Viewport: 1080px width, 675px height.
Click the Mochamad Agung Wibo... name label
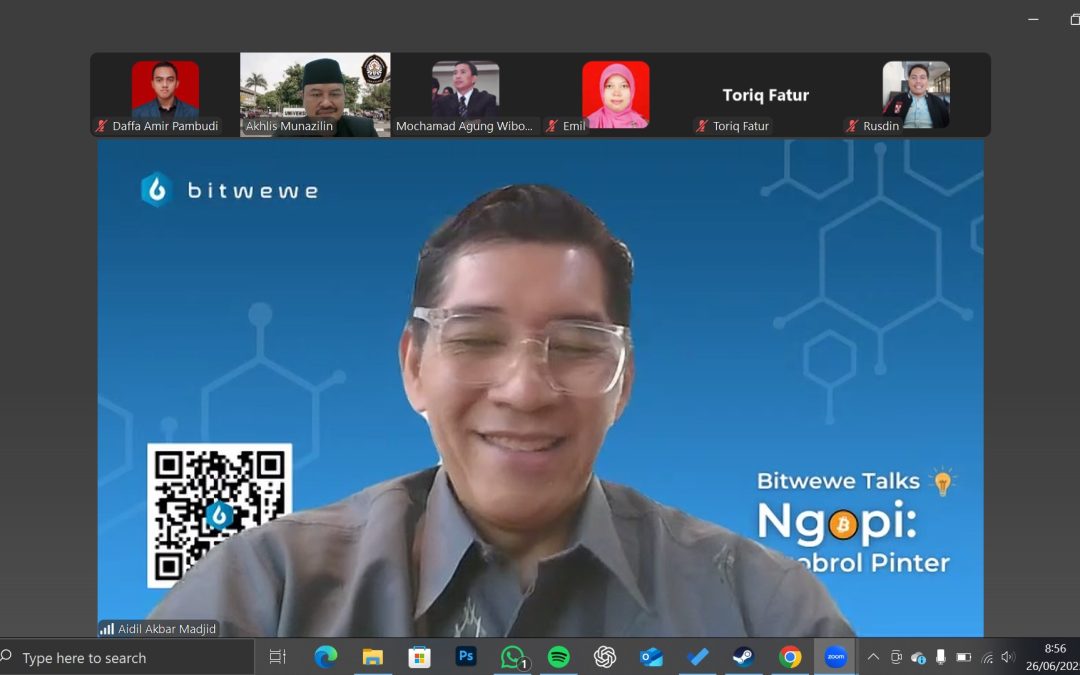464,126
